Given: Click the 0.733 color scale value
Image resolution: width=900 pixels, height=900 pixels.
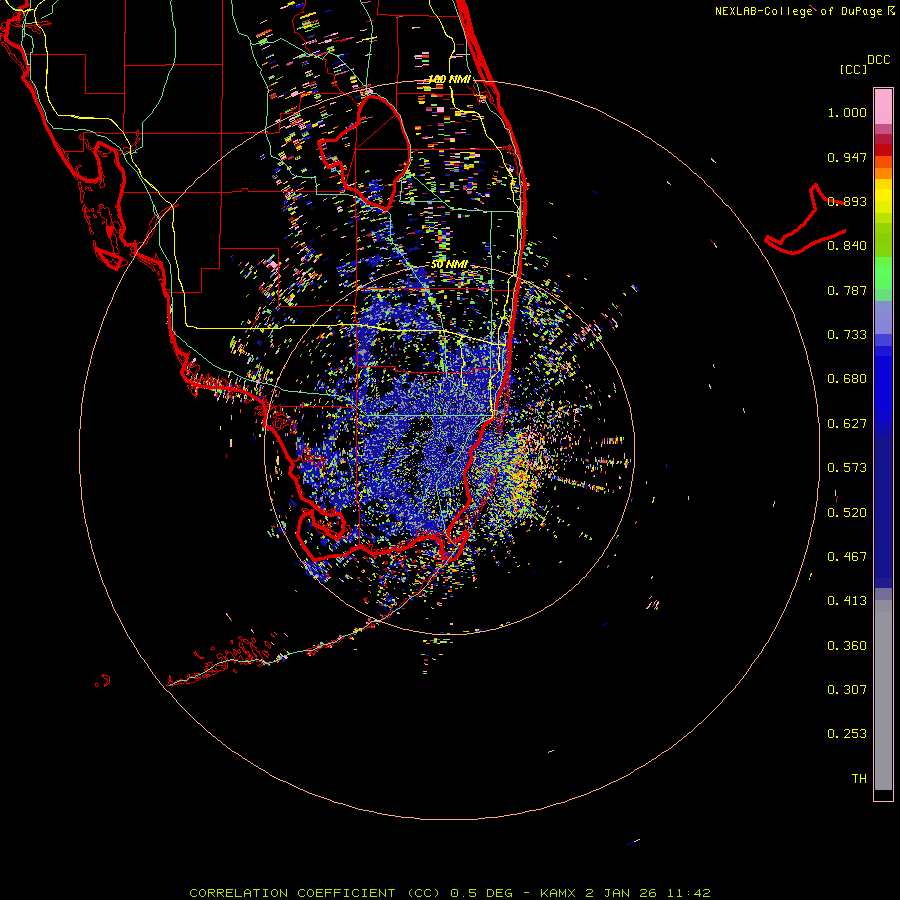Looking at the screenshot, I should tap(847, 335).
